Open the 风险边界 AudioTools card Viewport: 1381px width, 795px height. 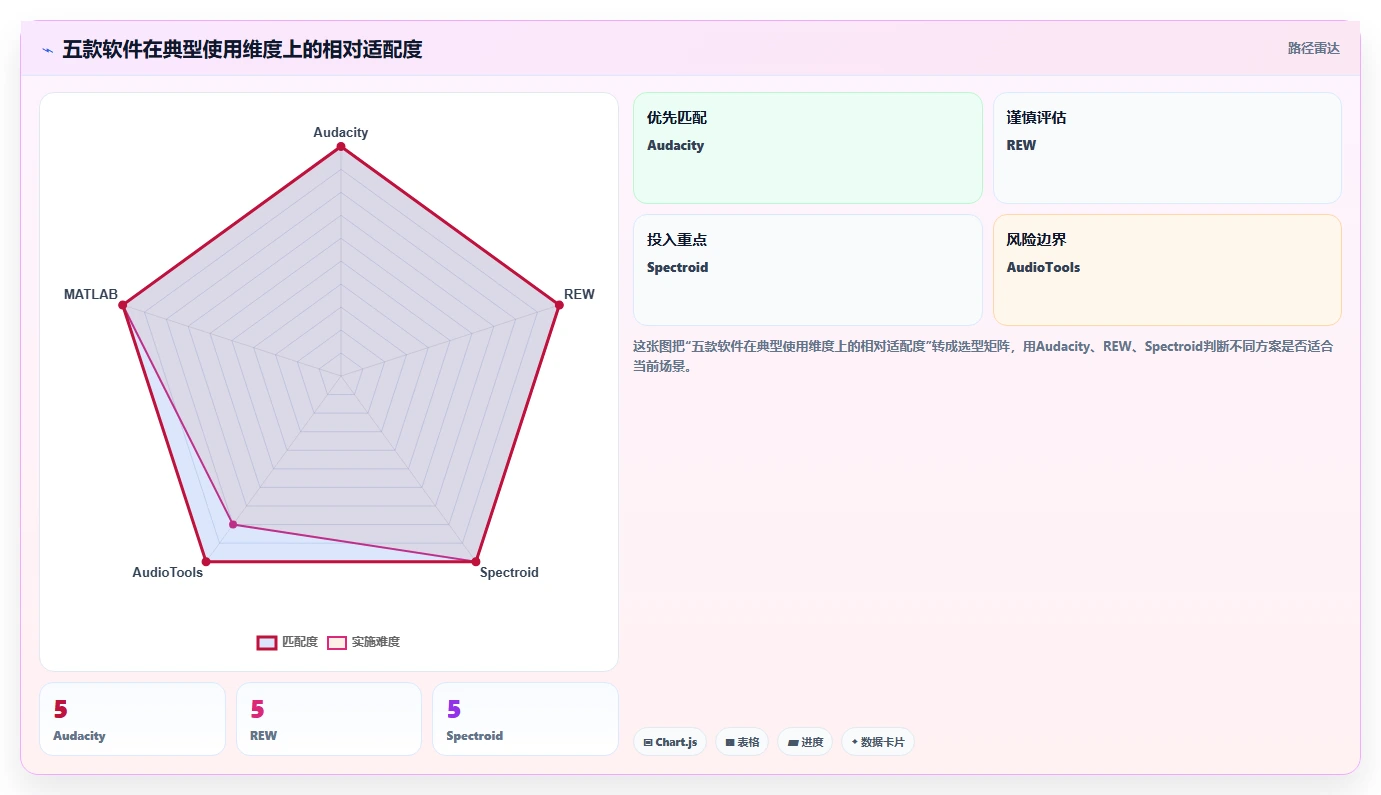[1167, 270]
